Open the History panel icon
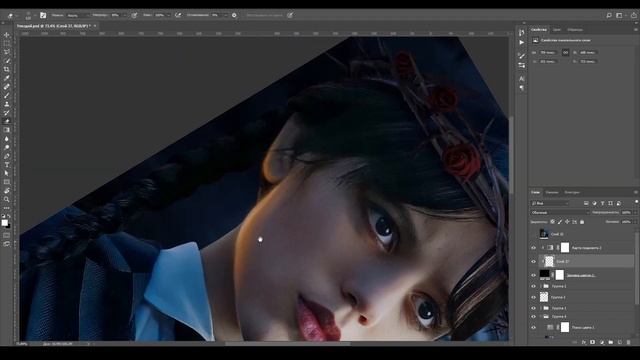640x360 pixels. pos(522,33)
